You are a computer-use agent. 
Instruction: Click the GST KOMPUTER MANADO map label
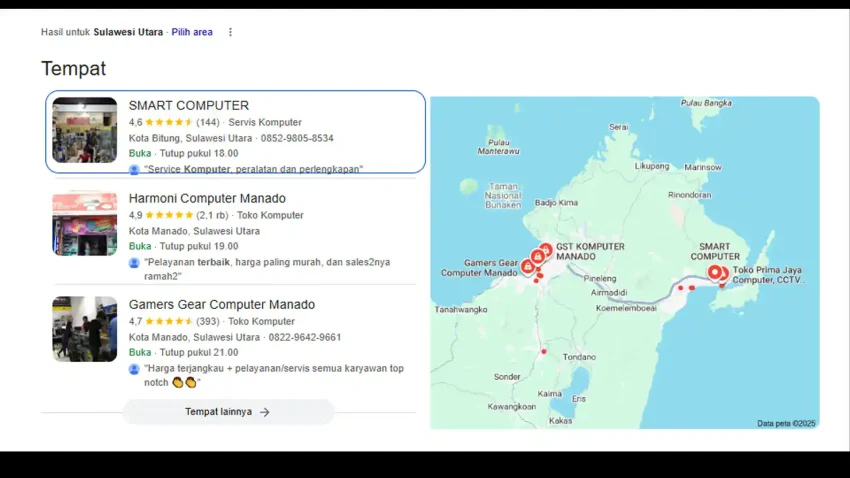point(590,251)
